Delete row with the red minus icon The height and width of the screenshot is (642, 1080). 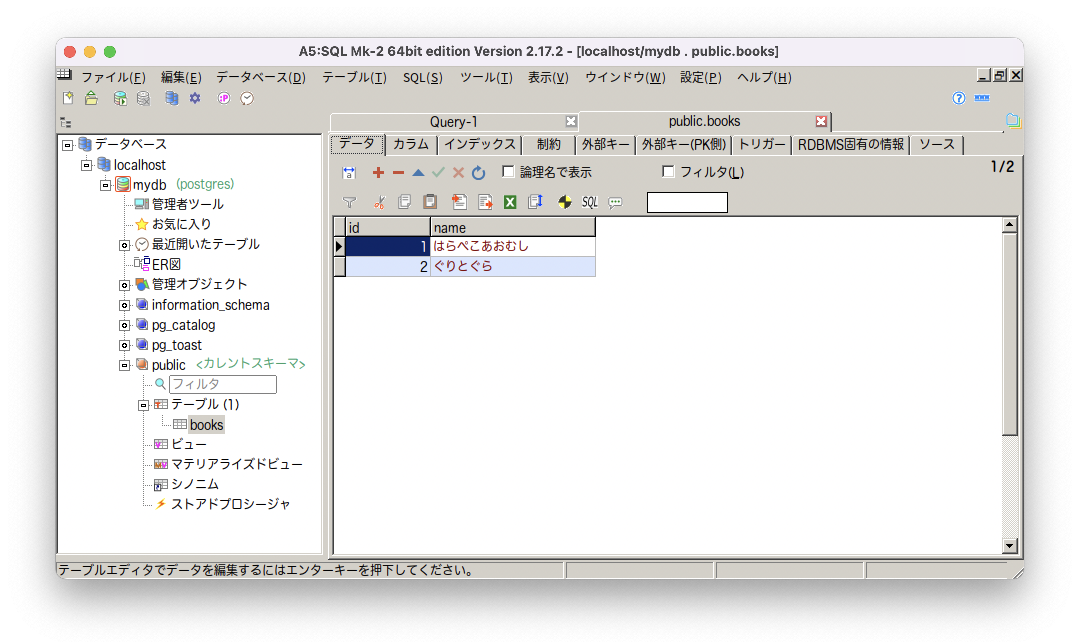pyautogui.click(x=398, y=172)
